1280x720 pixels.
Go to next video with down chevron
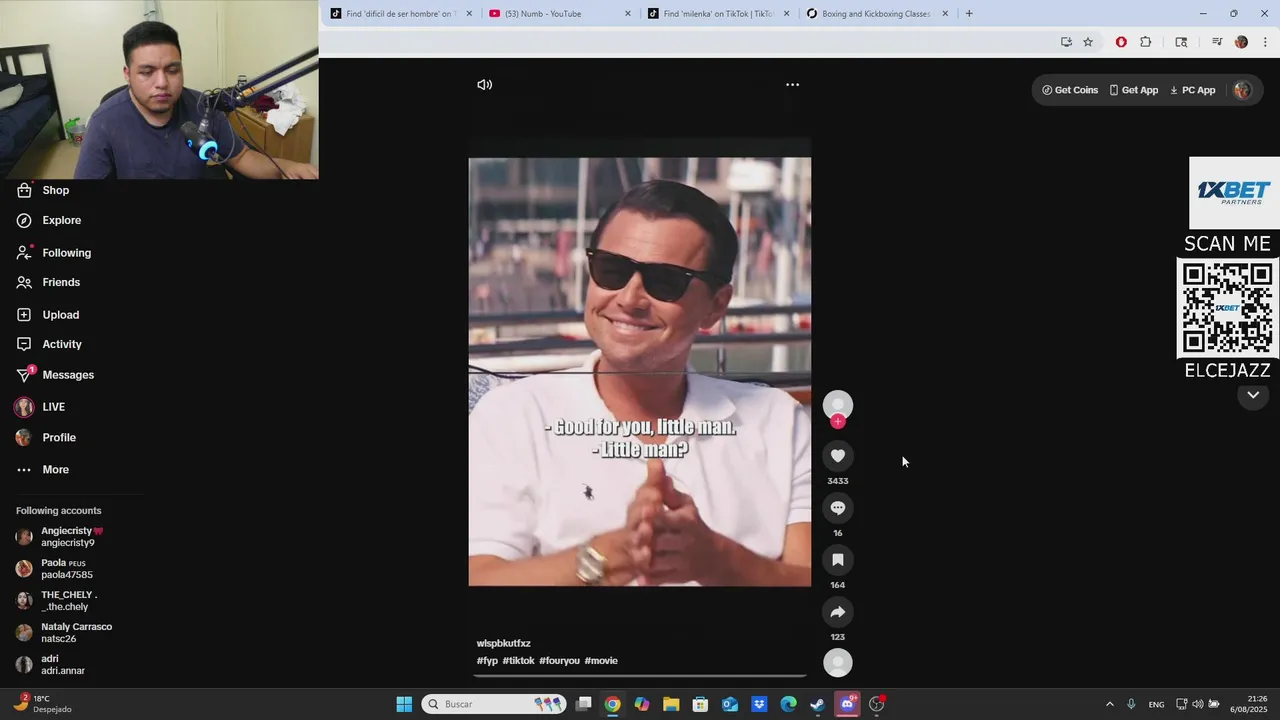tap(1253, 395)
